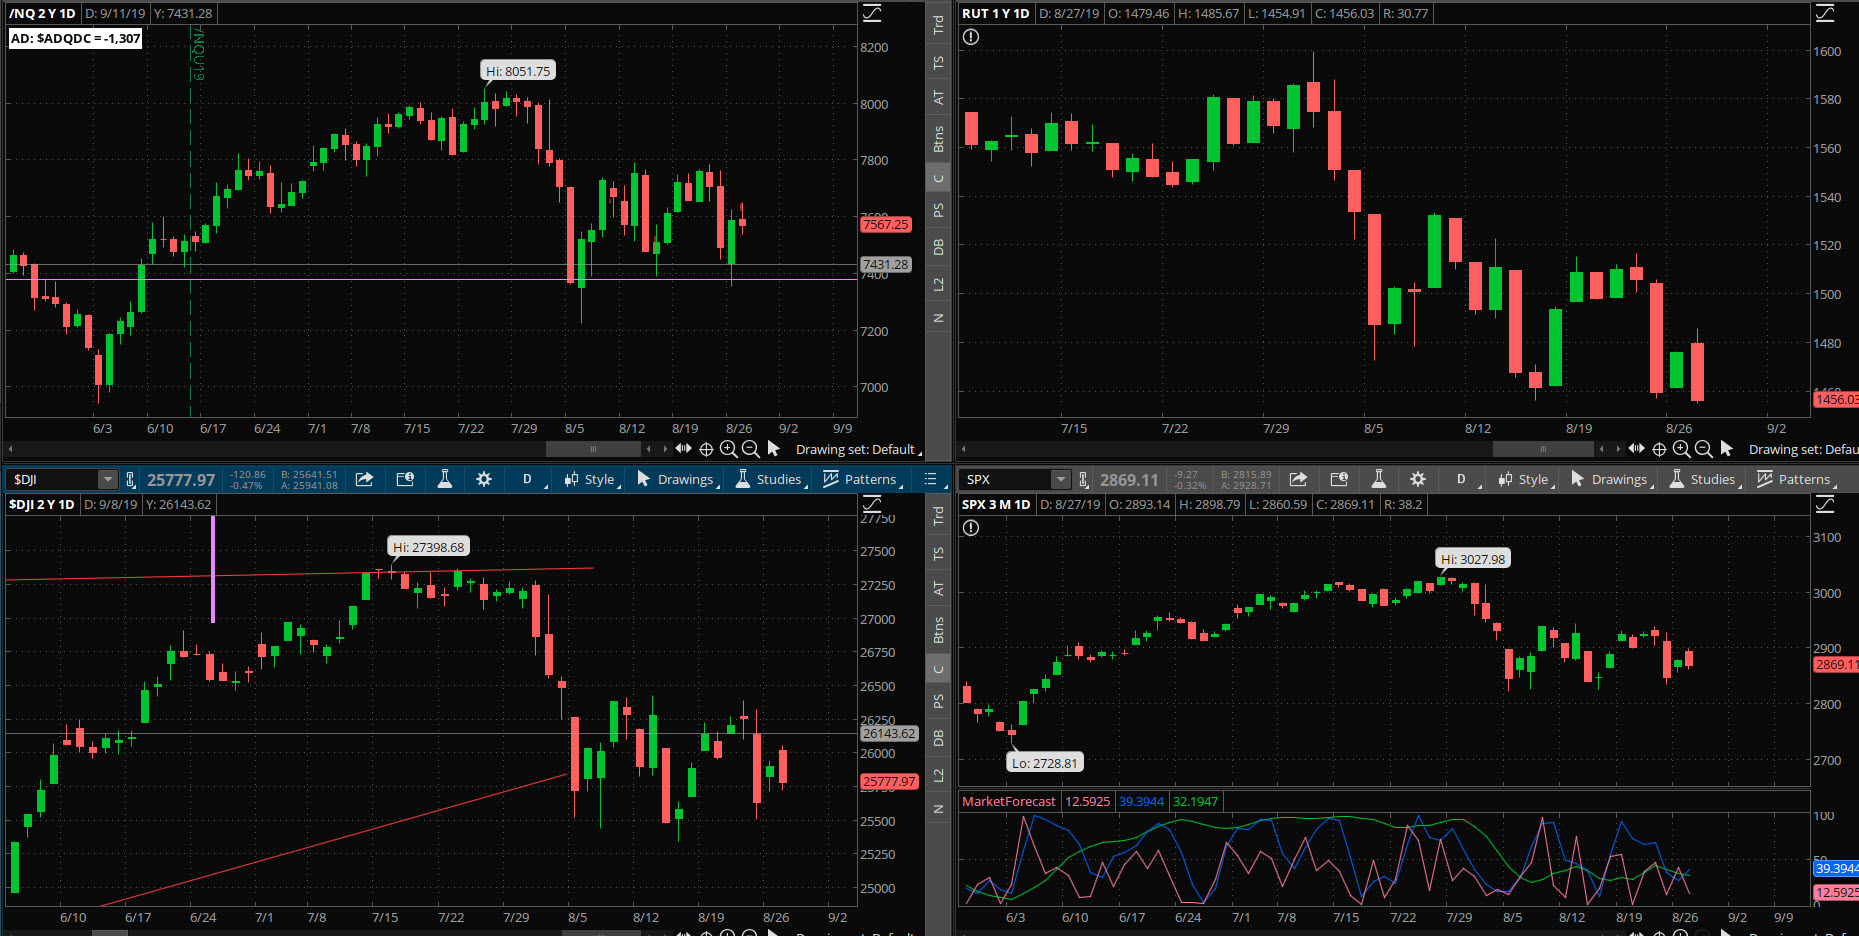Screen dimensions: 1859x936
Task: Click the pan chart icon under the RUT chart
Action: coord(1636,449)
